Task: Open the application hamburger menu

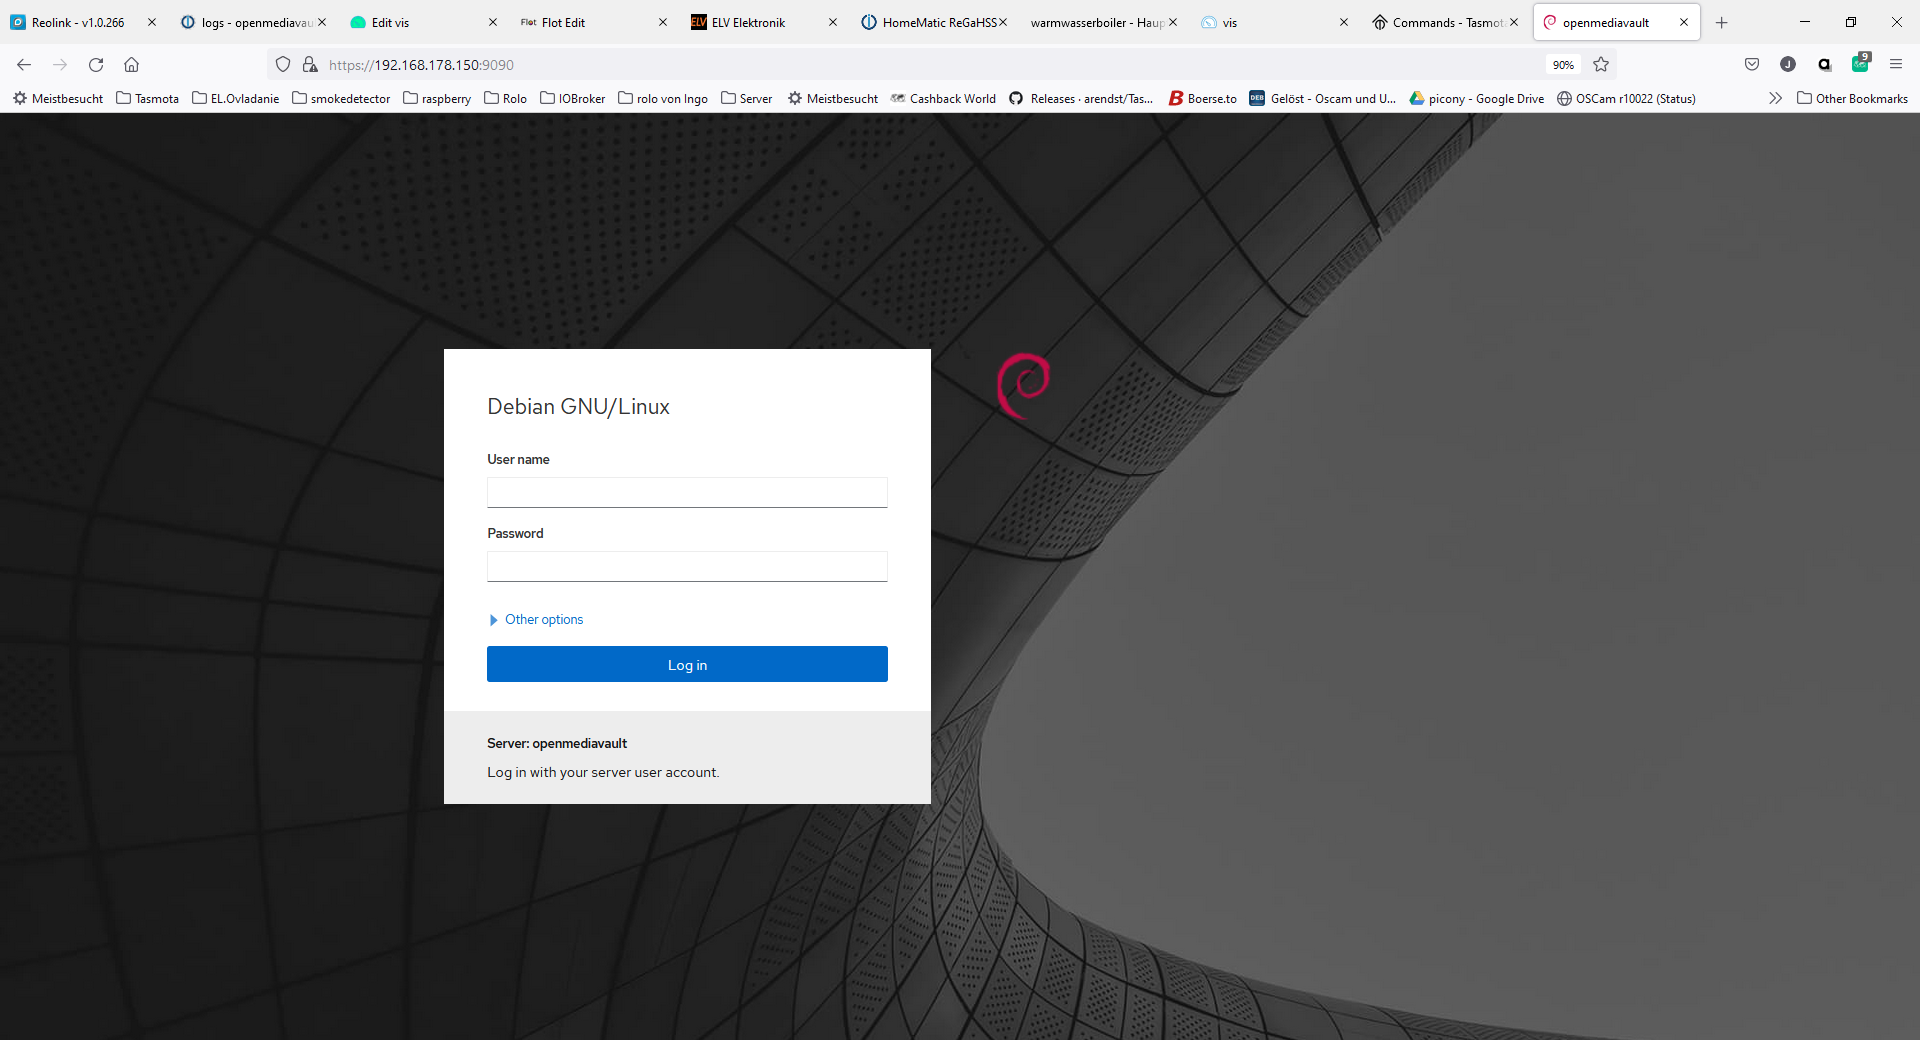Action: click(x=1896, y=65)
